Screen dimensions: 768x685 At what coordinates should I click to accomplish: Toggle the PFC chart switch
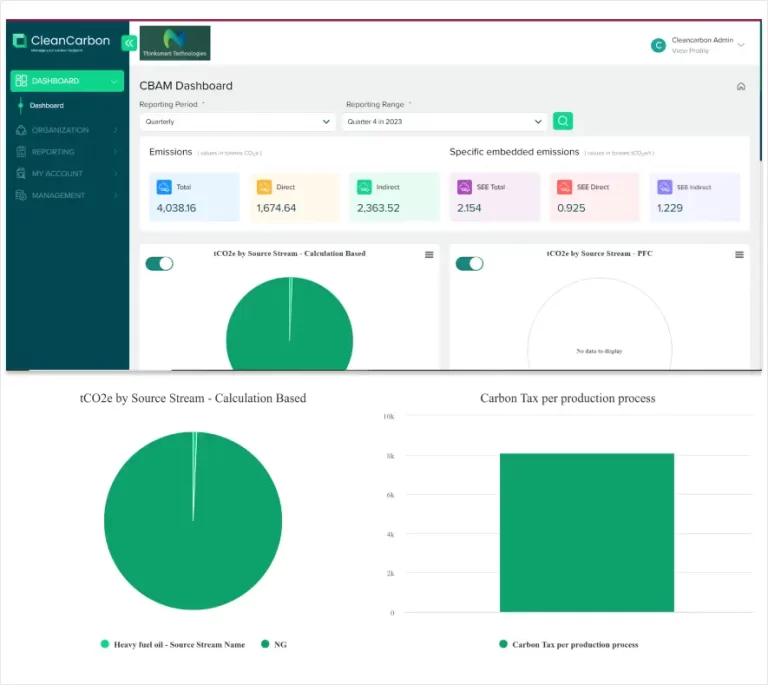point(469,263)
